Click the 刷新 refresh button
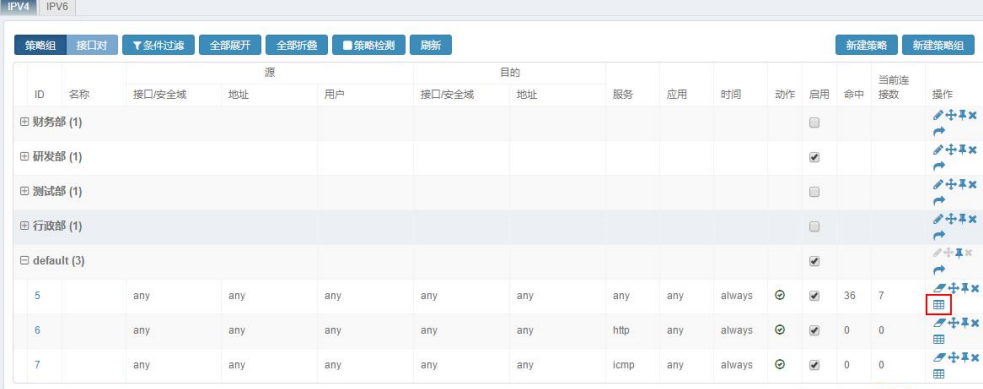The image size is (983, 389). (430, 45)
